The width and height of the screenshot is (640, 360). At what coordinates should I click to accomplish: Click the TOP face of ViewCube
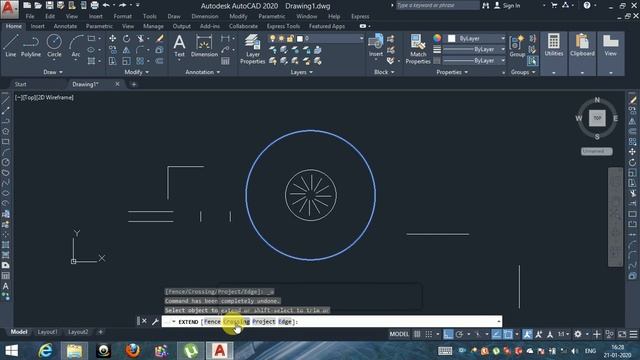pyautogui.click(x=597, y=118)
